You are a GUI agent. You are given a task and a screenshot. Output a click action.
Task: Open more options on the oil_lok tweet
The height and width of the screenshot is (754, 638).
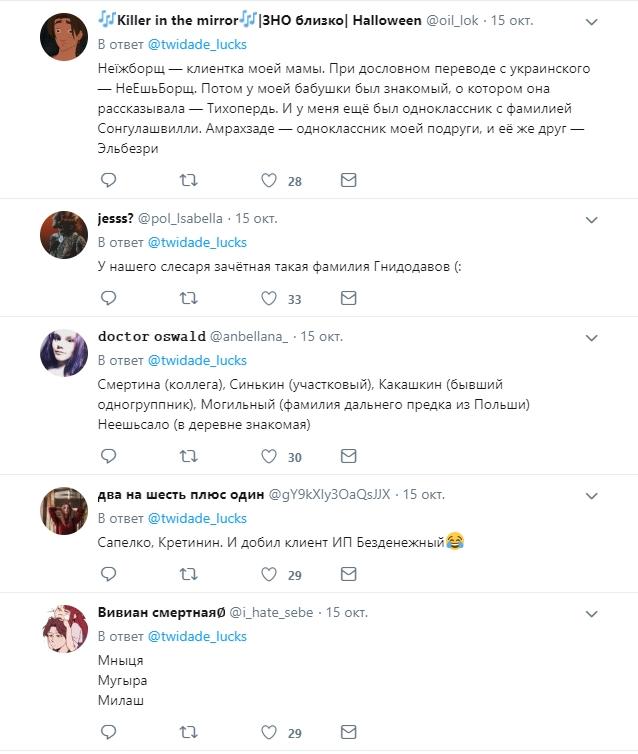591,21
